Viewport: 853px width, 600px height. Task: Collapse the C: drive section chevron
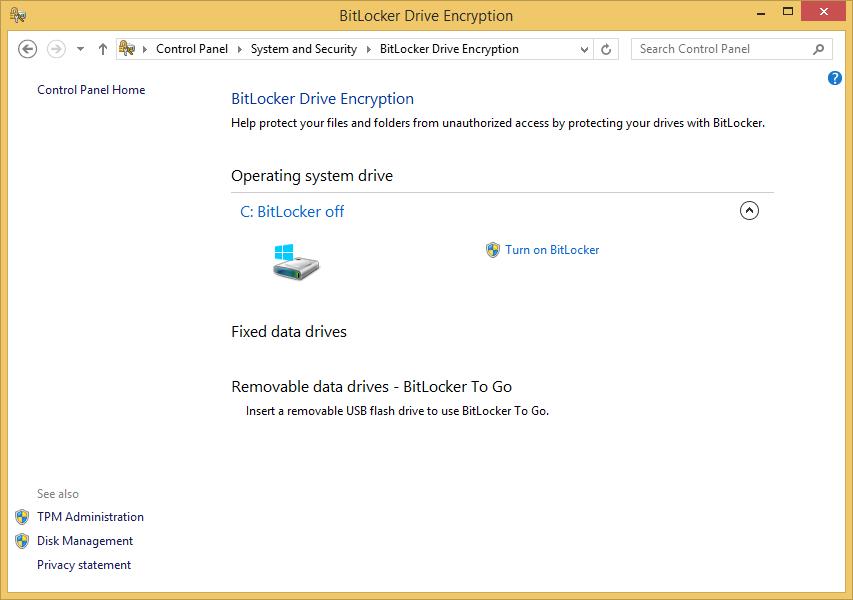point(749,211)
